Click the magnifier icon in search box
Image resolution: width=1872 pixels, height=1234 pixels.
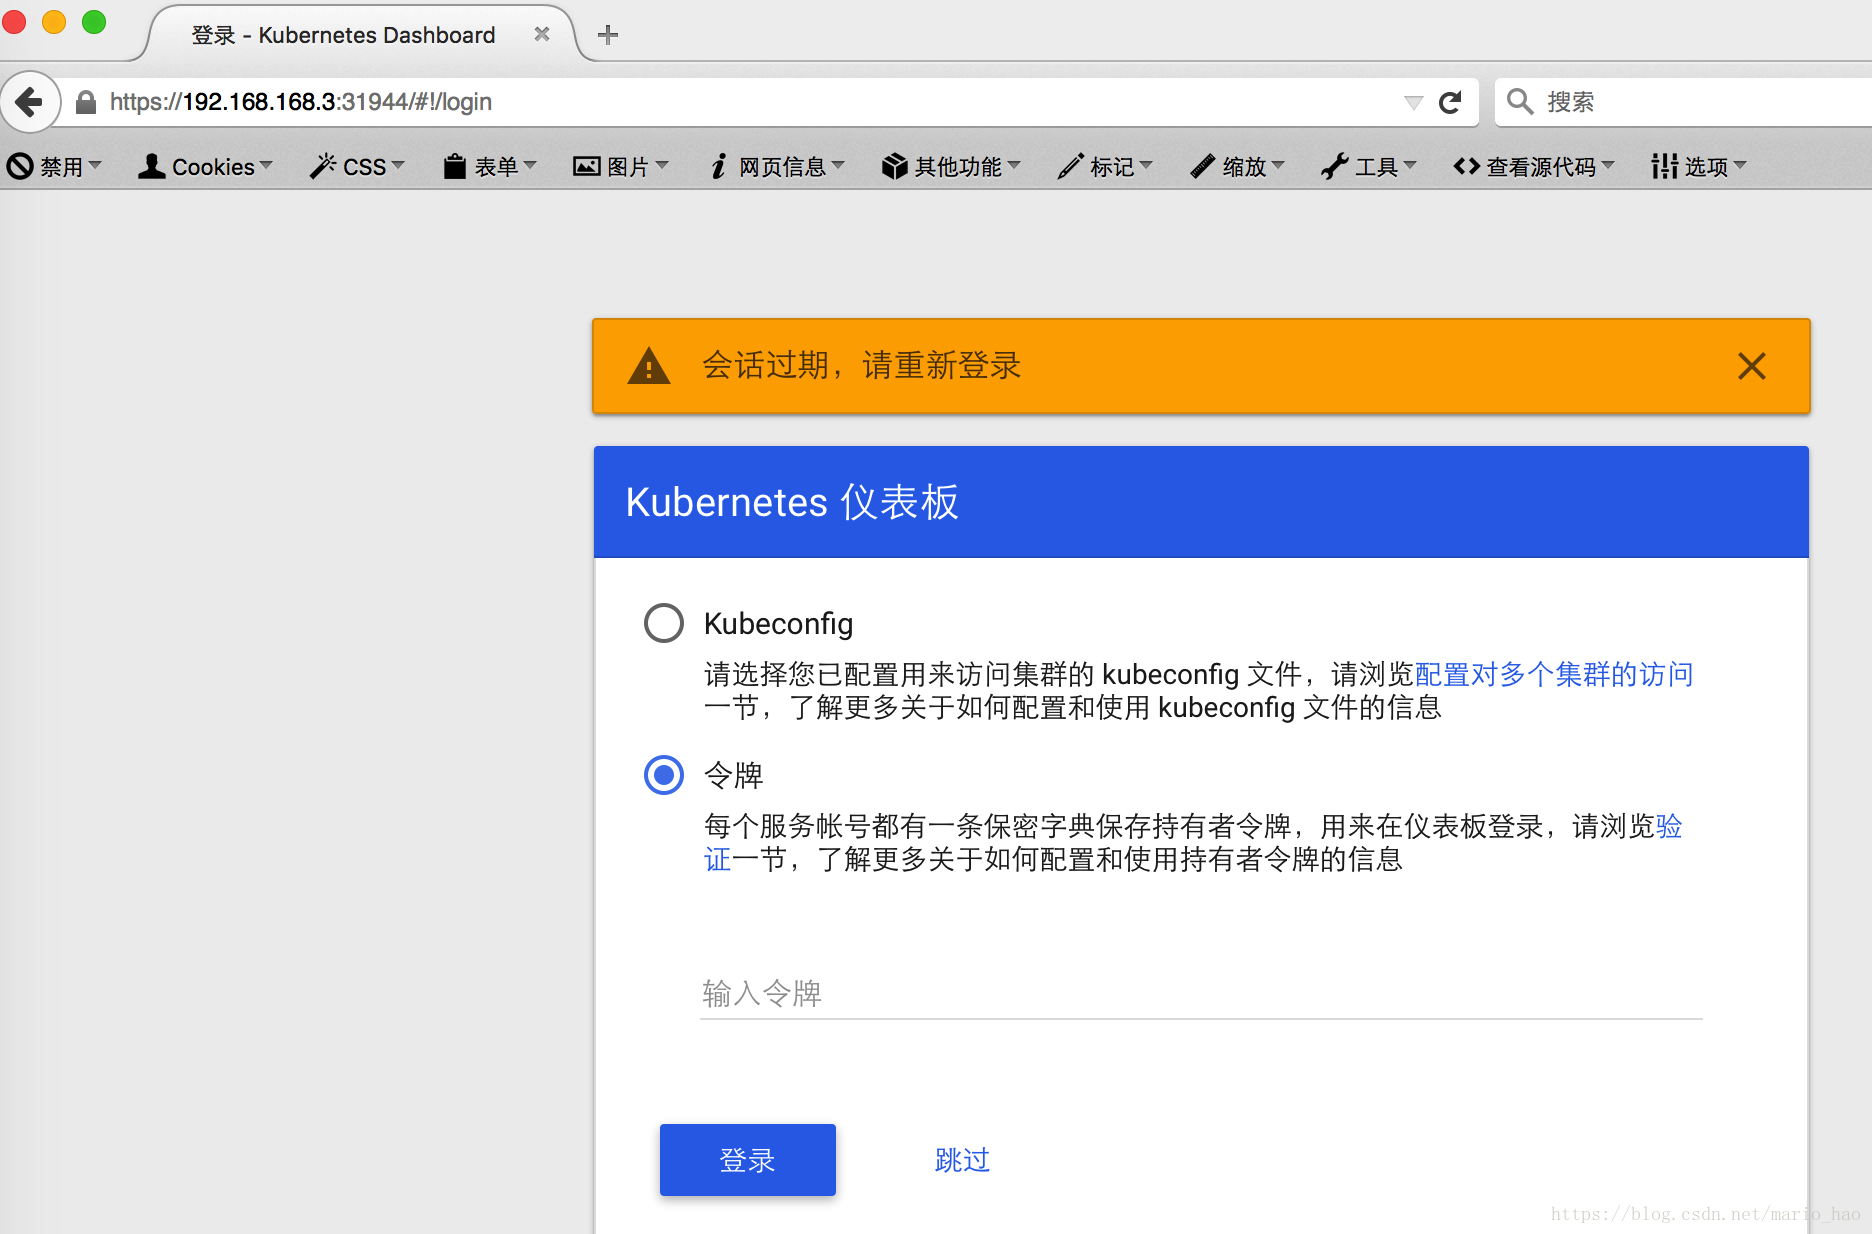1520,102
